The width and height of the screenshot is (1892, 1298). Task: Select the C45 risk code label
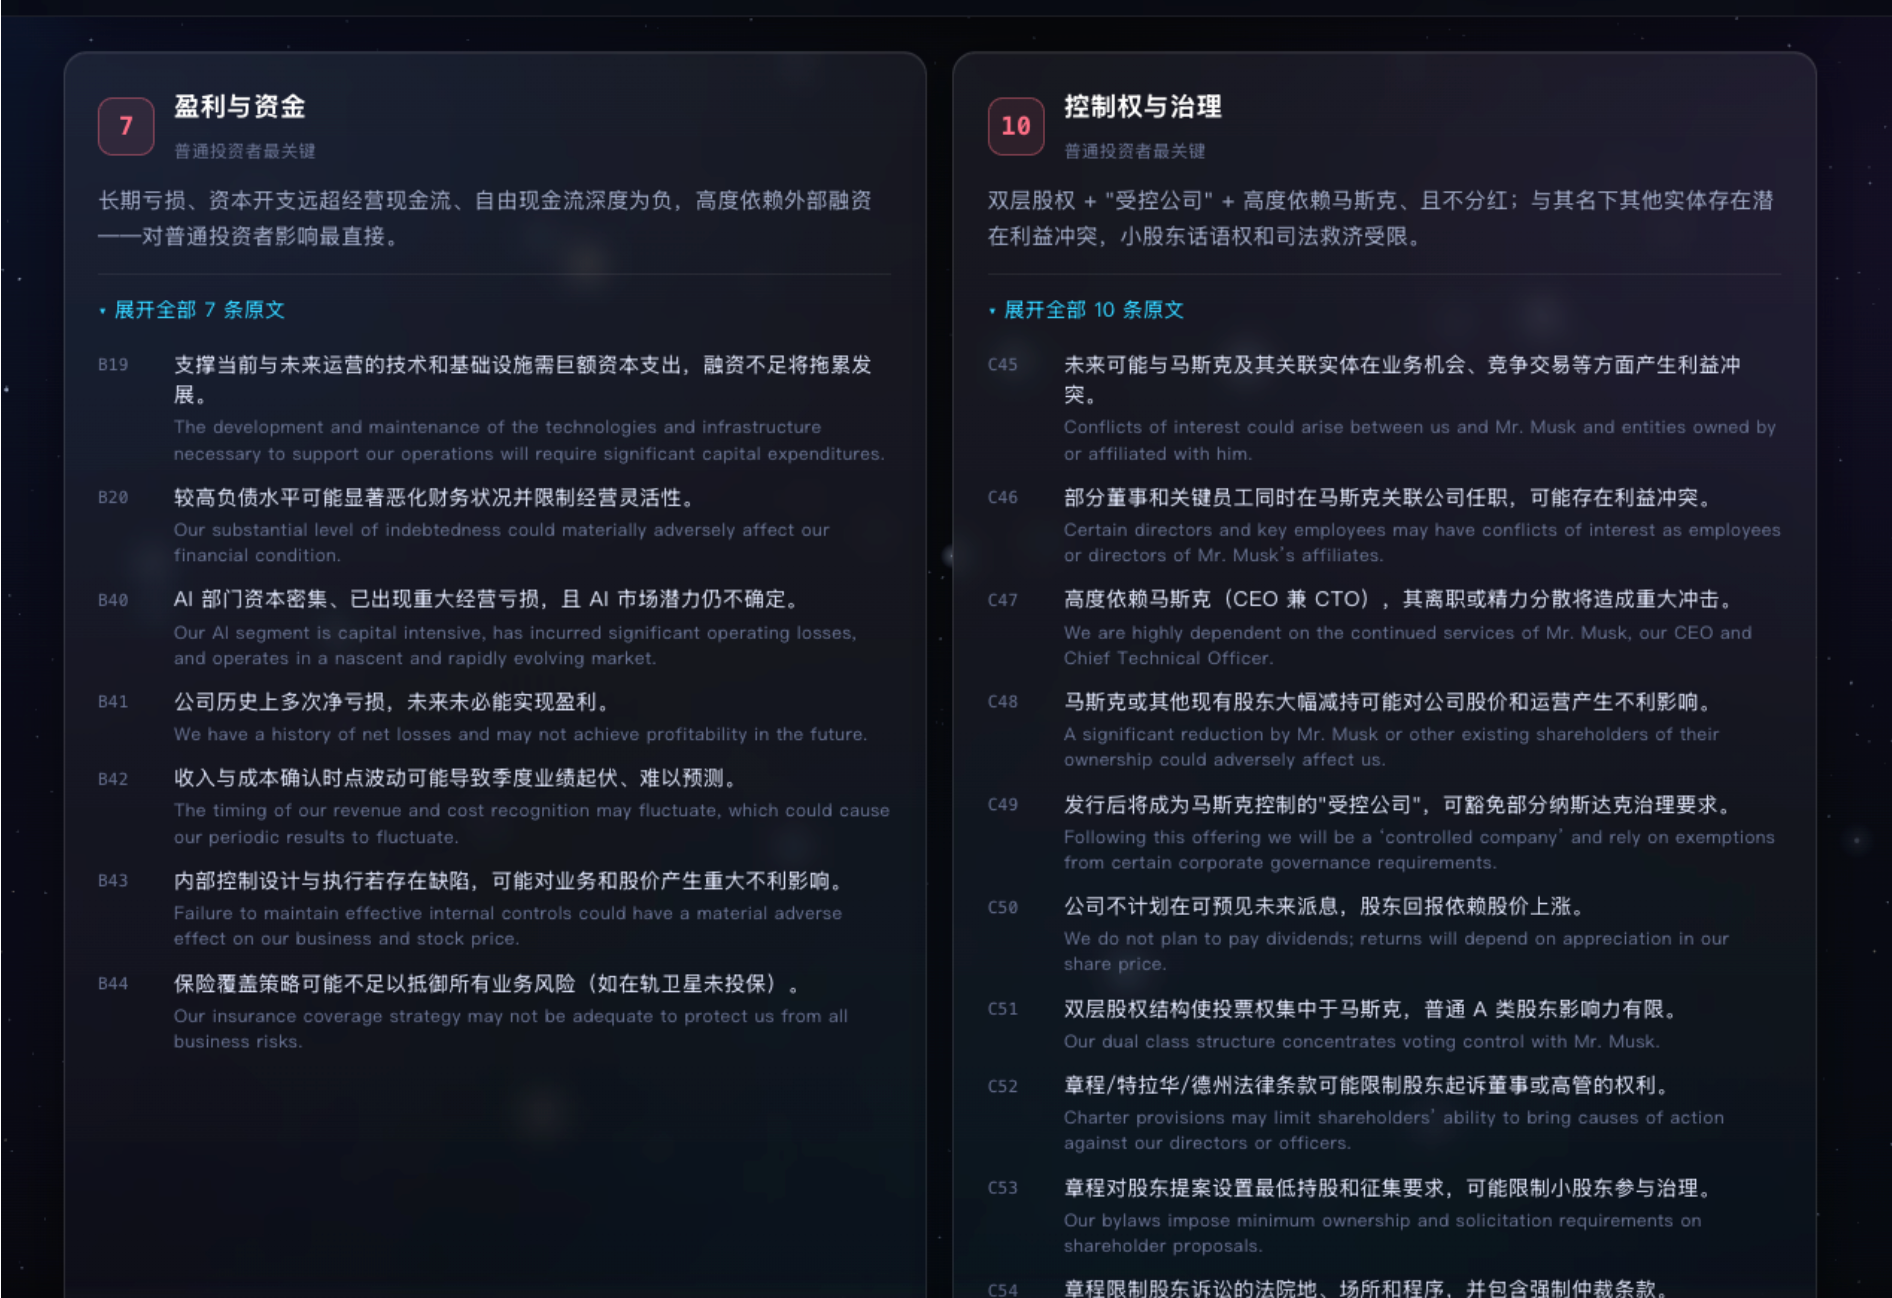tap(1003, 365)
